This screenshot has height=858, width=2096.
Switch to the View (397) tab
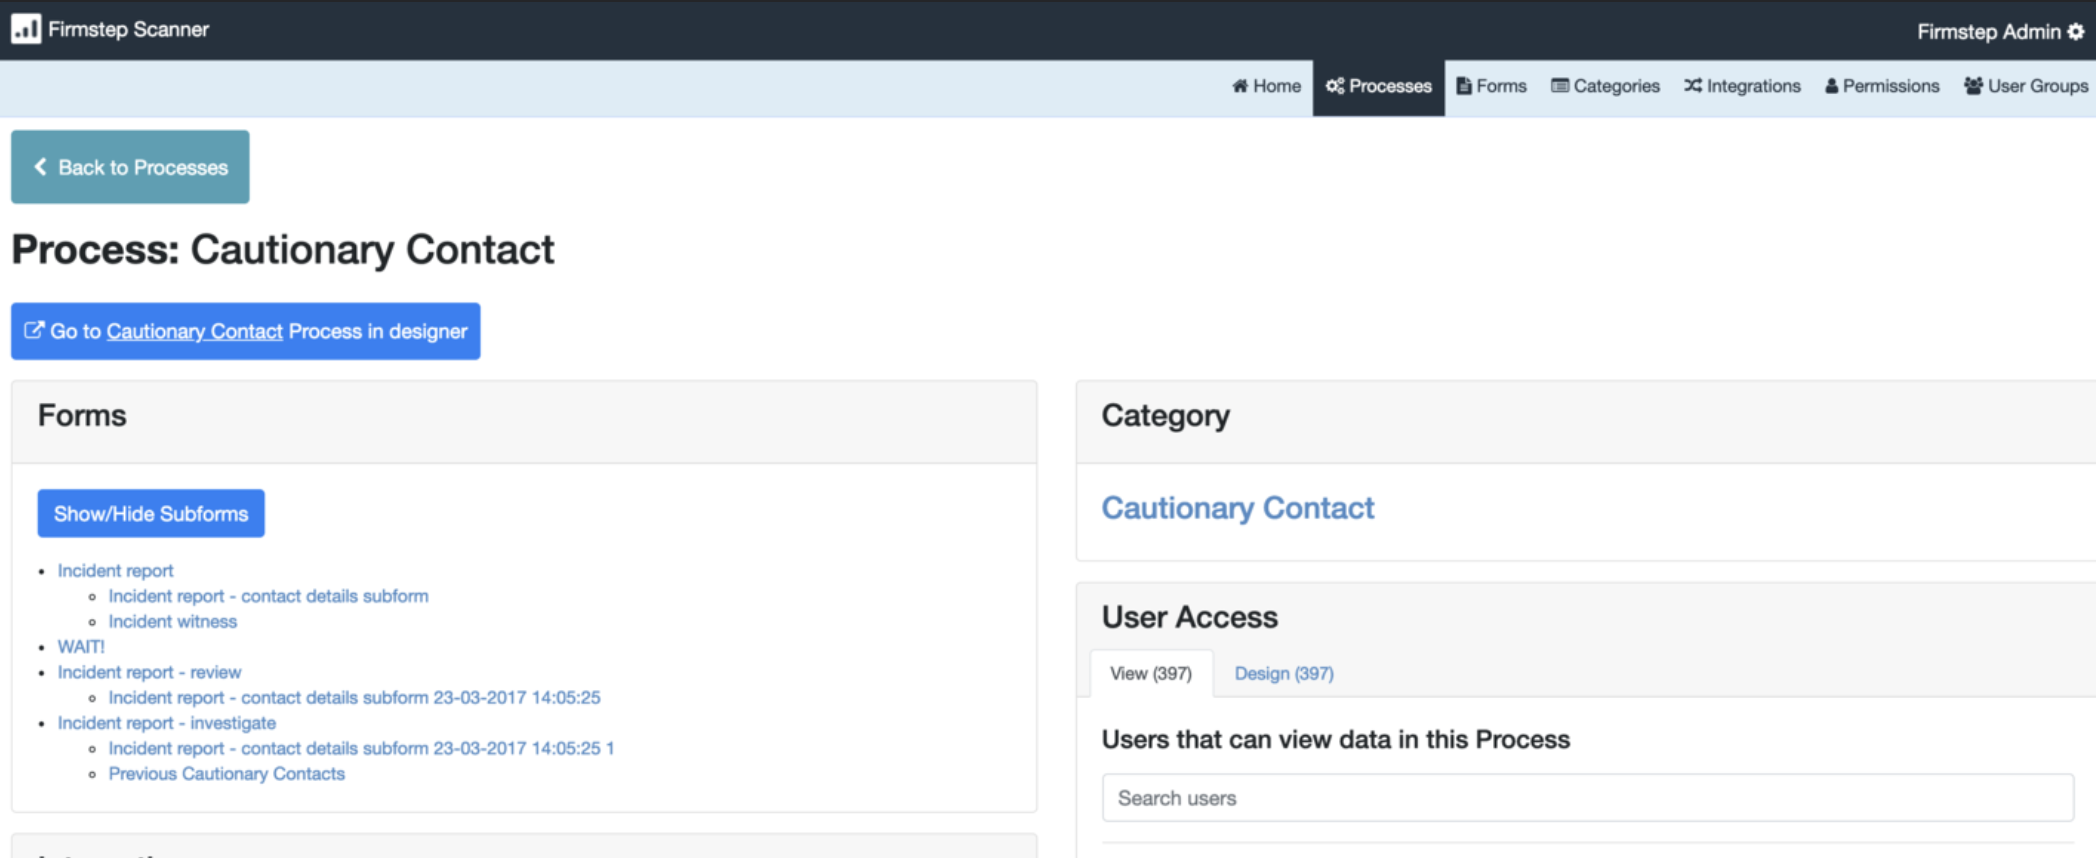(1151, 673)
